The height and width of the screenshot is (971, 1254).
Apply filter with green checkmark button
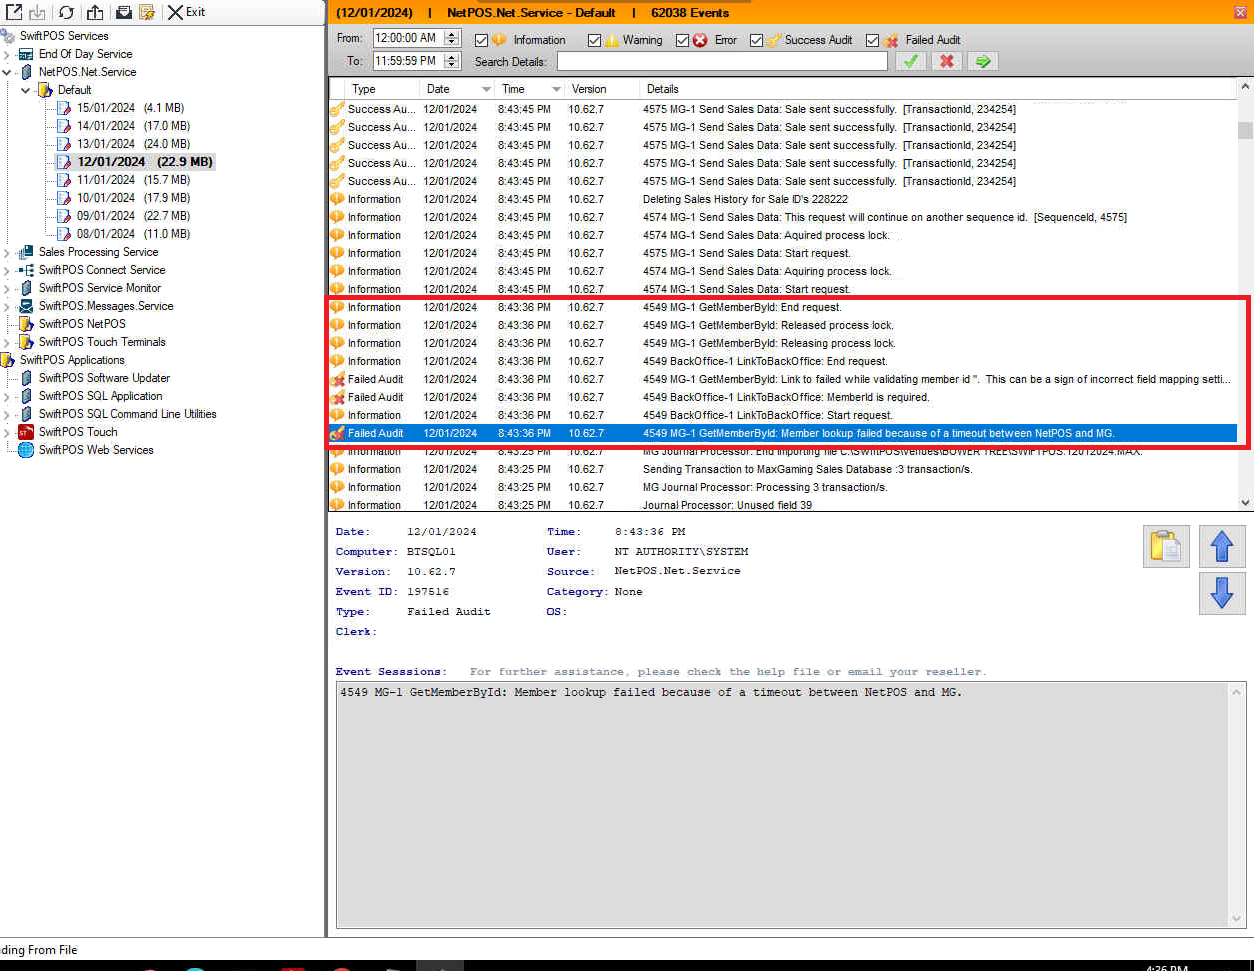910,61
